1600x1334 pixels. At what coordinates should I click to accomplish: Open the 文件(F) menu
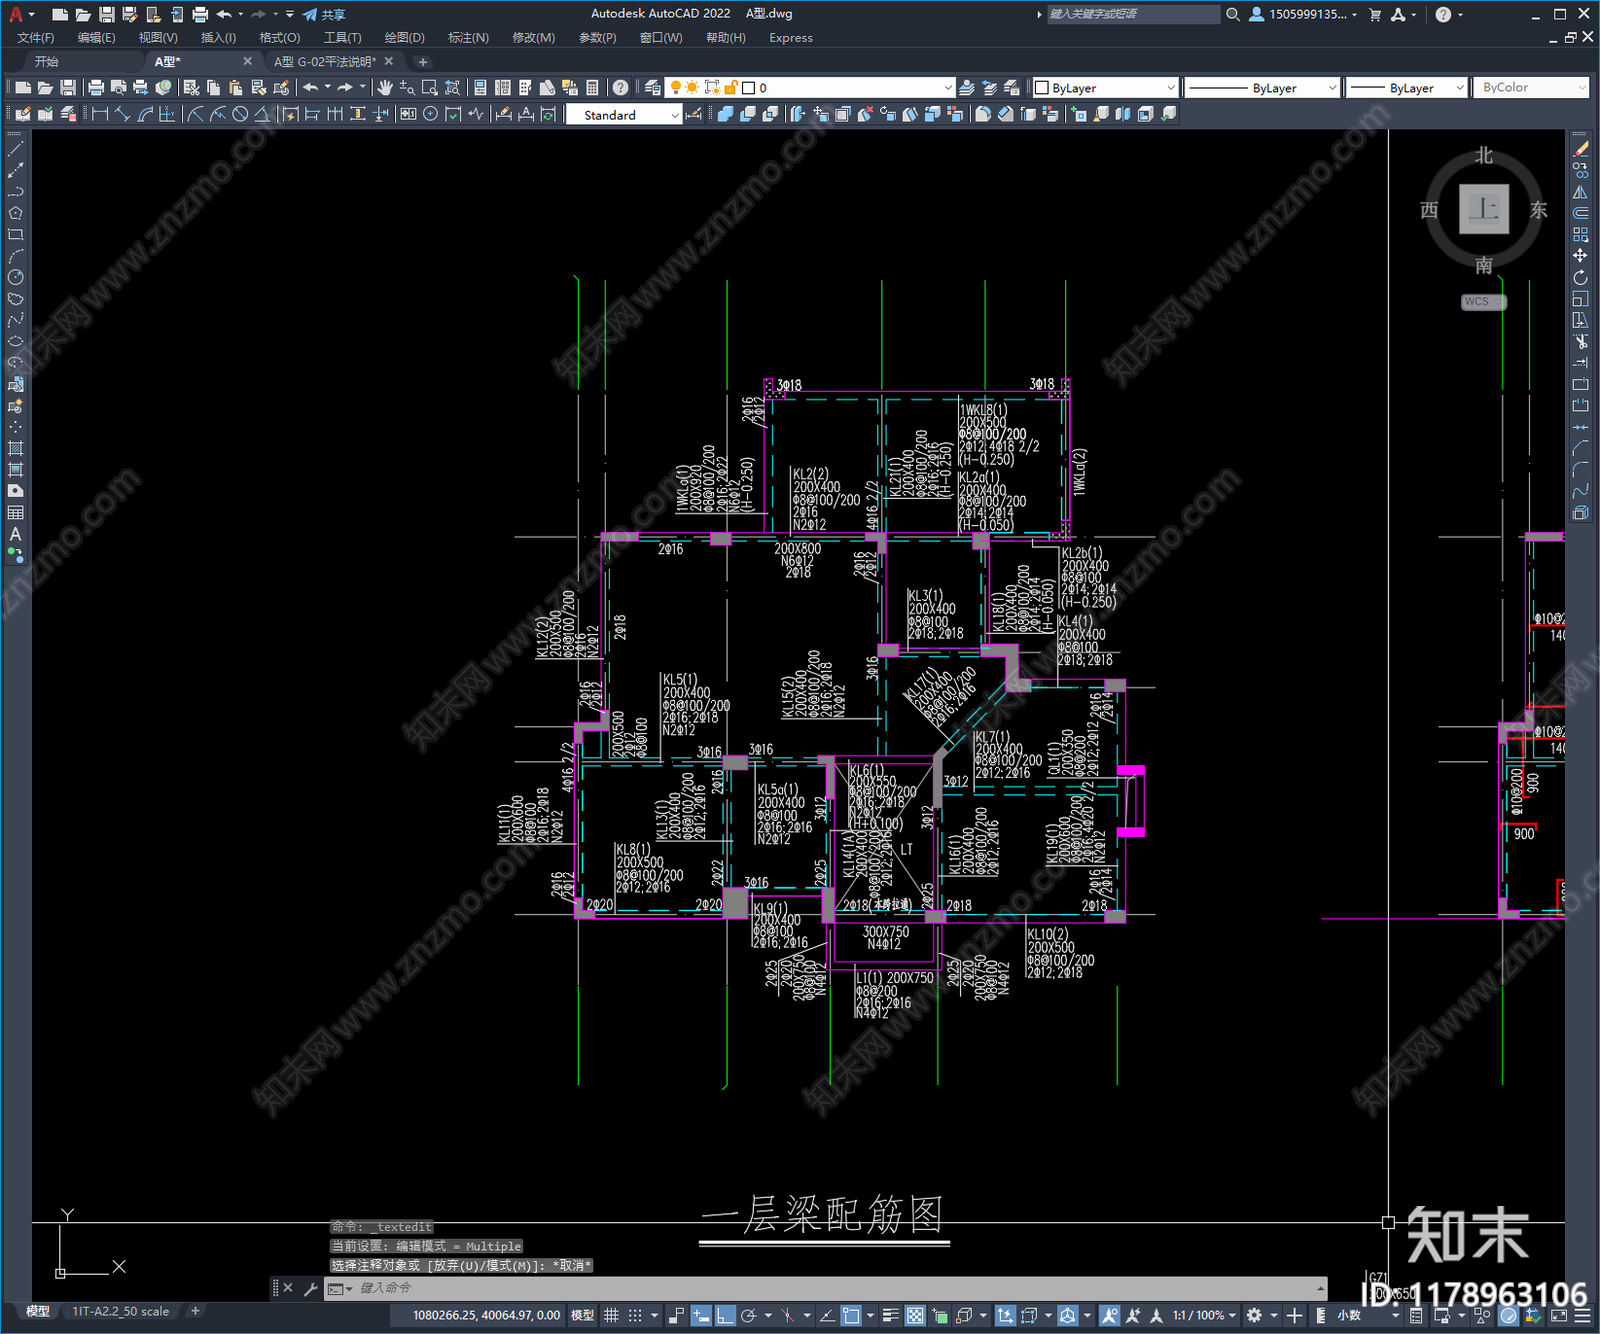(x=36, y=38)
